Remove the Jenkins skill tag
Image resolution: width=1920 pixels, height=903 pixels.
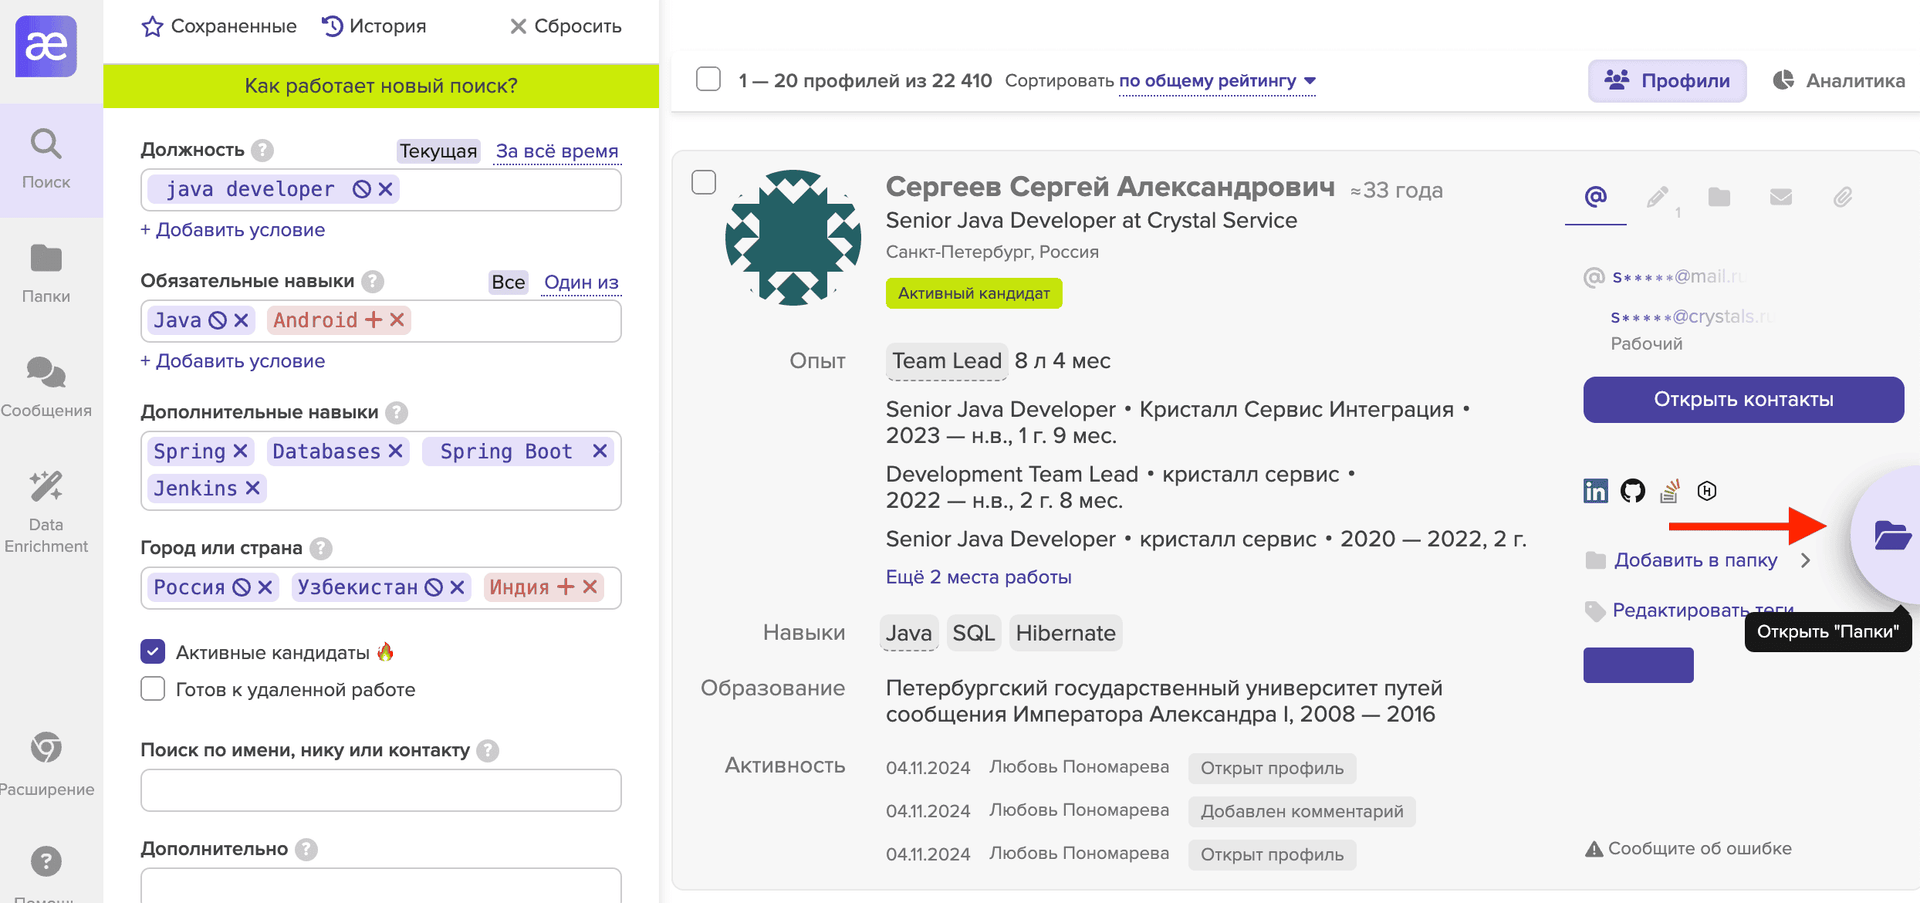pyautogui.click(x=253, y=488)
